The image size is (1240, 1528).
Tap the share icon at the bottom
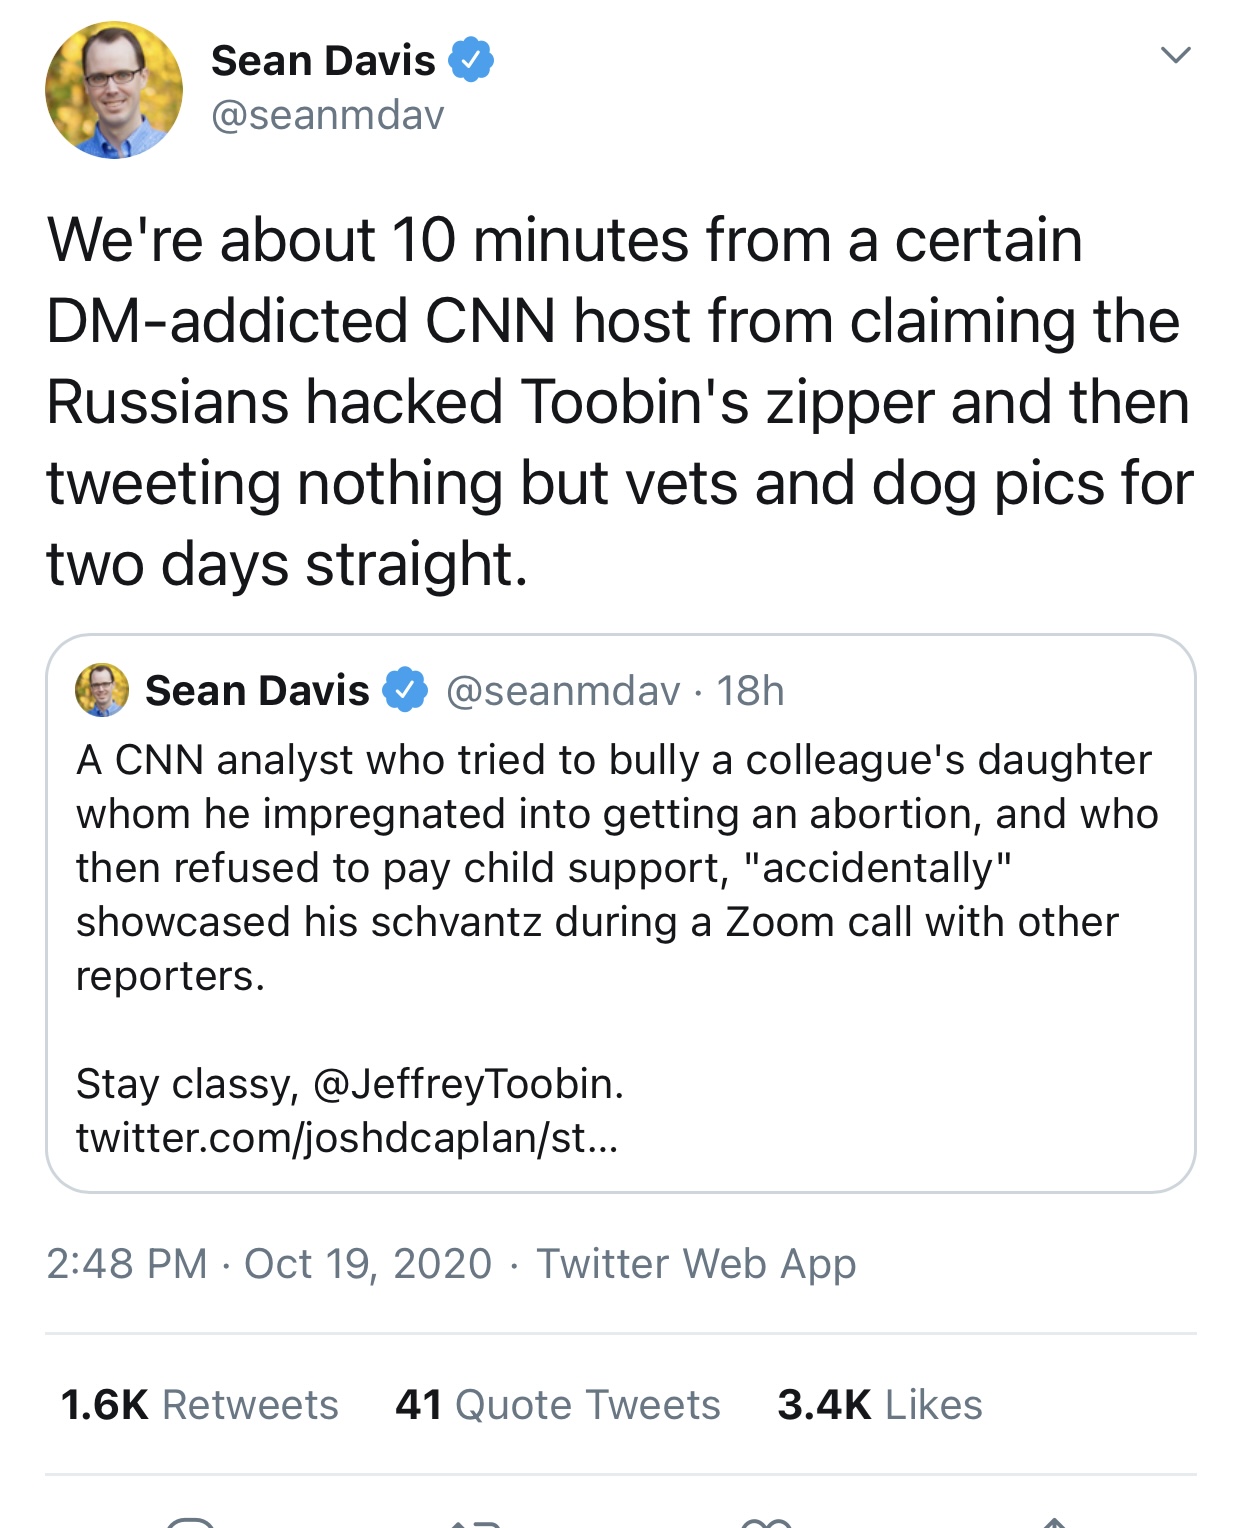pyautogui.click(x=1053, y=1522)
